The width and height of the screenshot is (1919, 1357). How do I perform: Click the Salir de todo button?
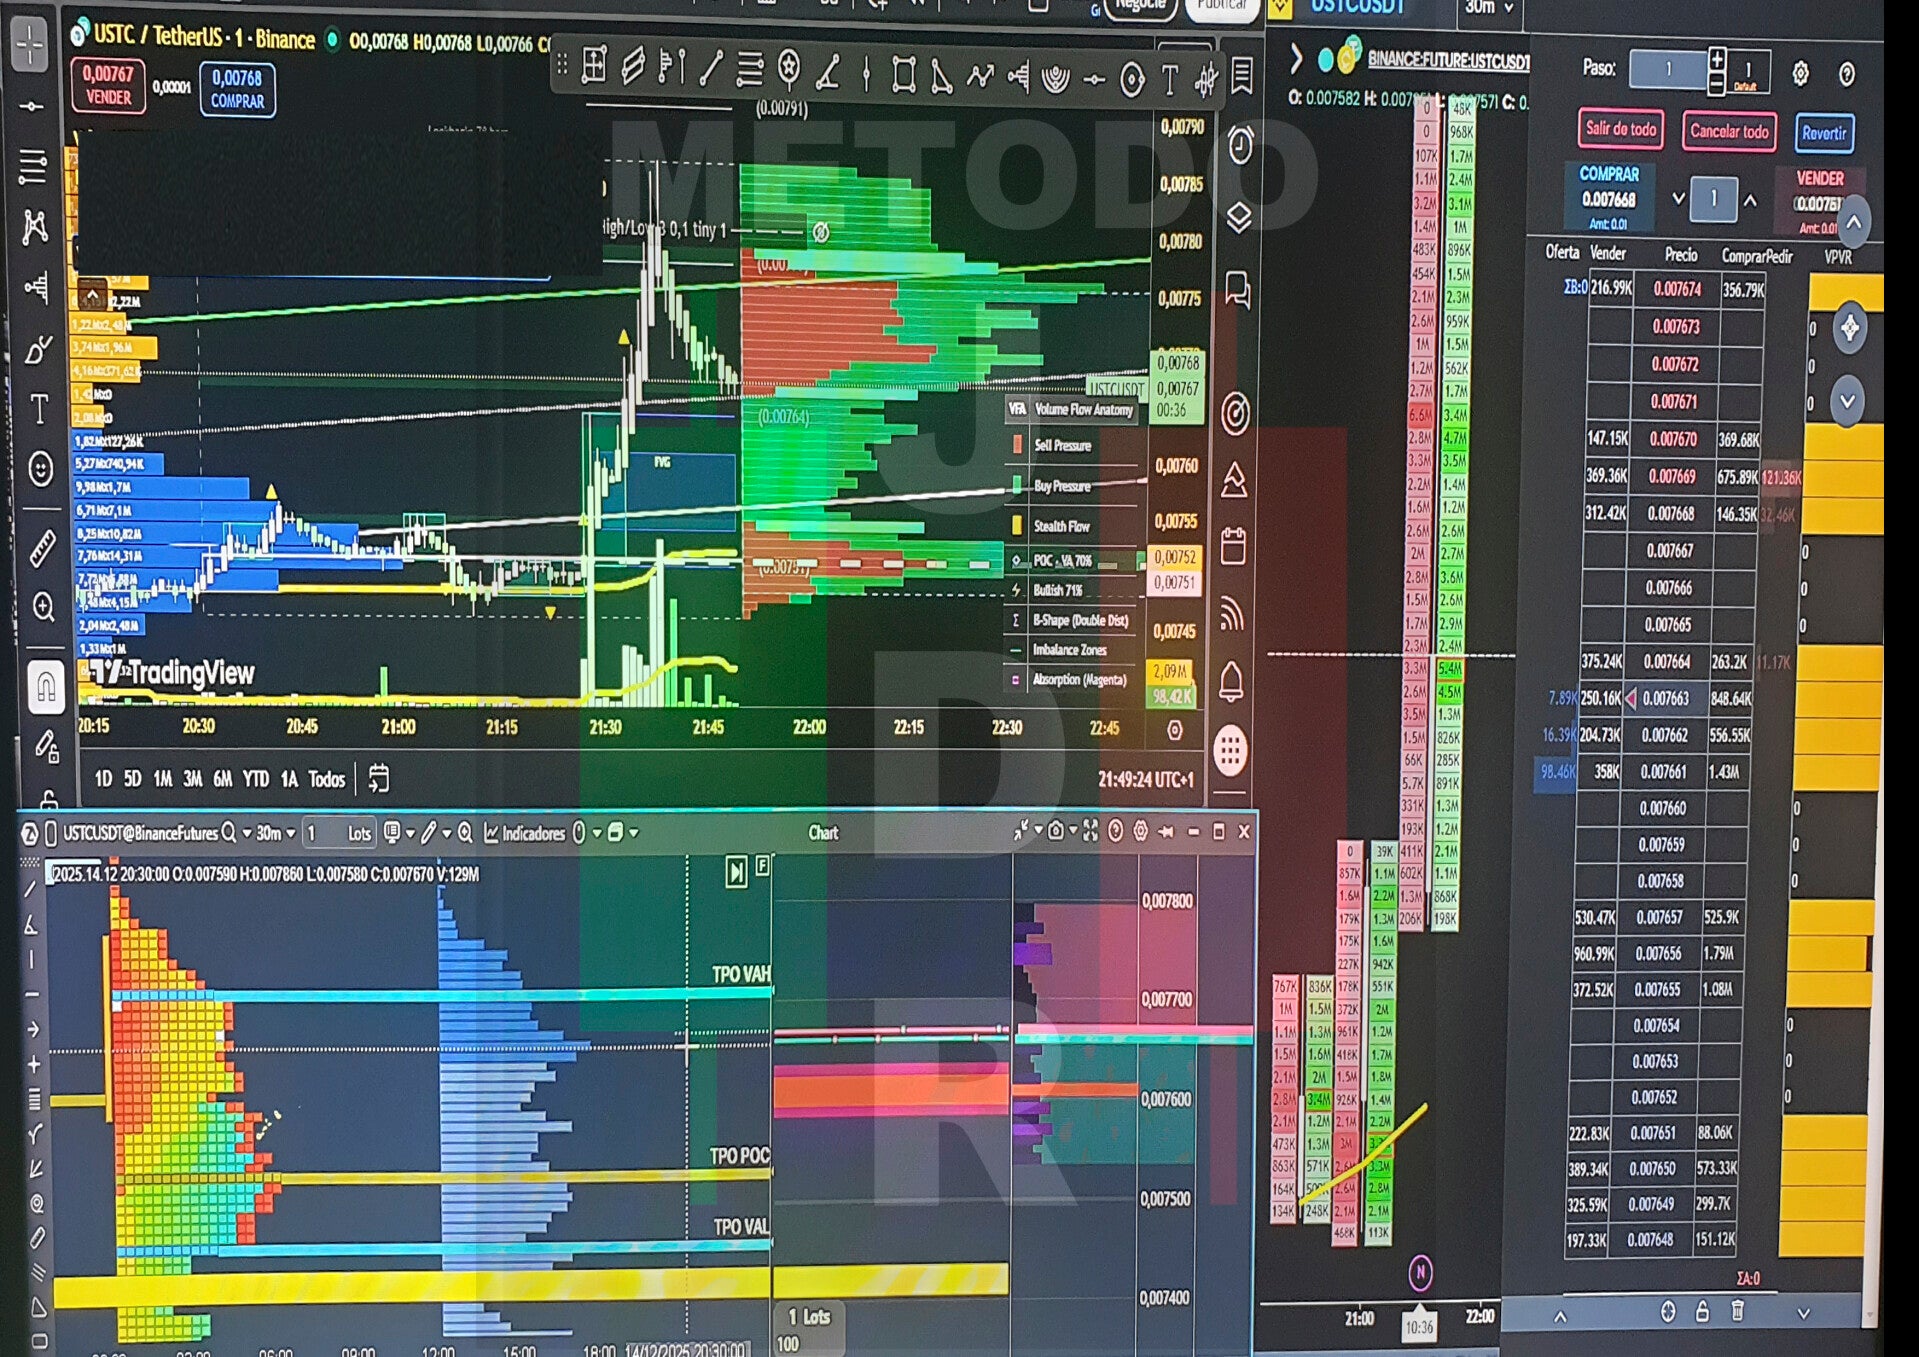[x=1621, y=129]
